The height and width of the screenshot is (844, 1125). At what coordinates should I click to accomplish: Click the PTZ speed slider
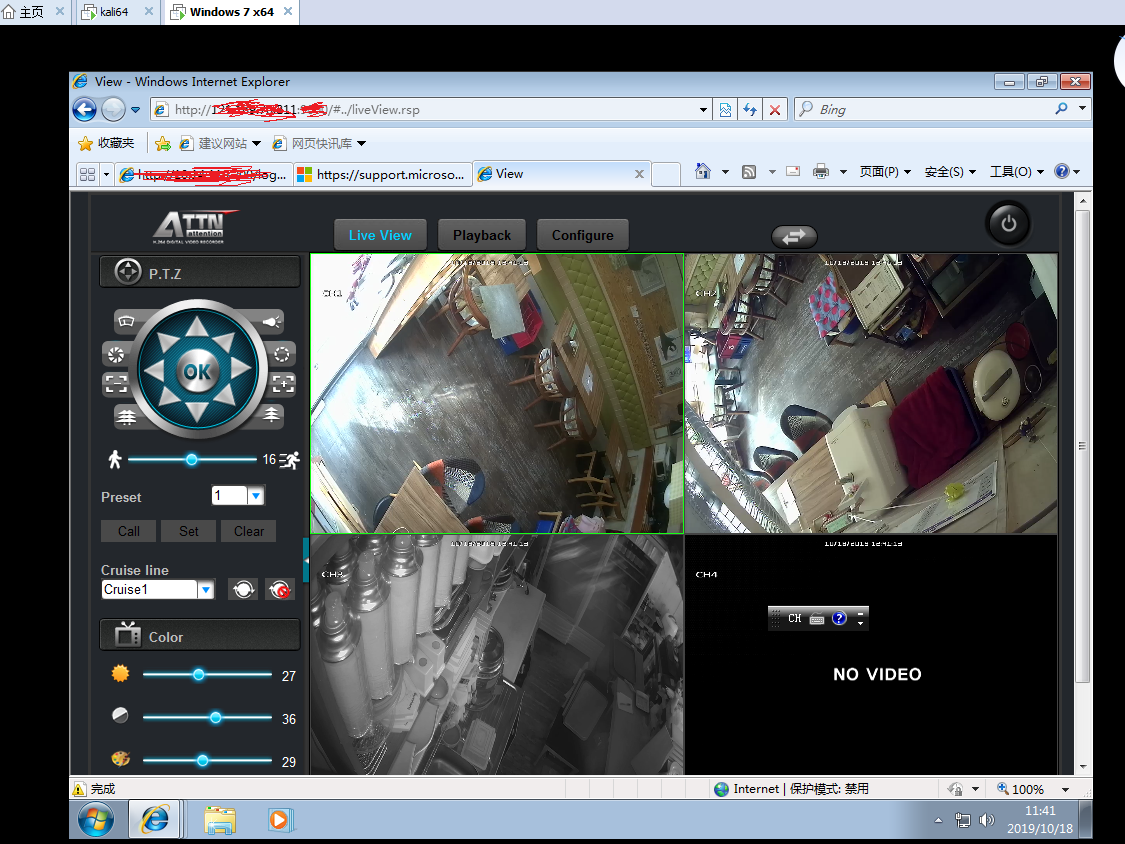click(192, 459)
